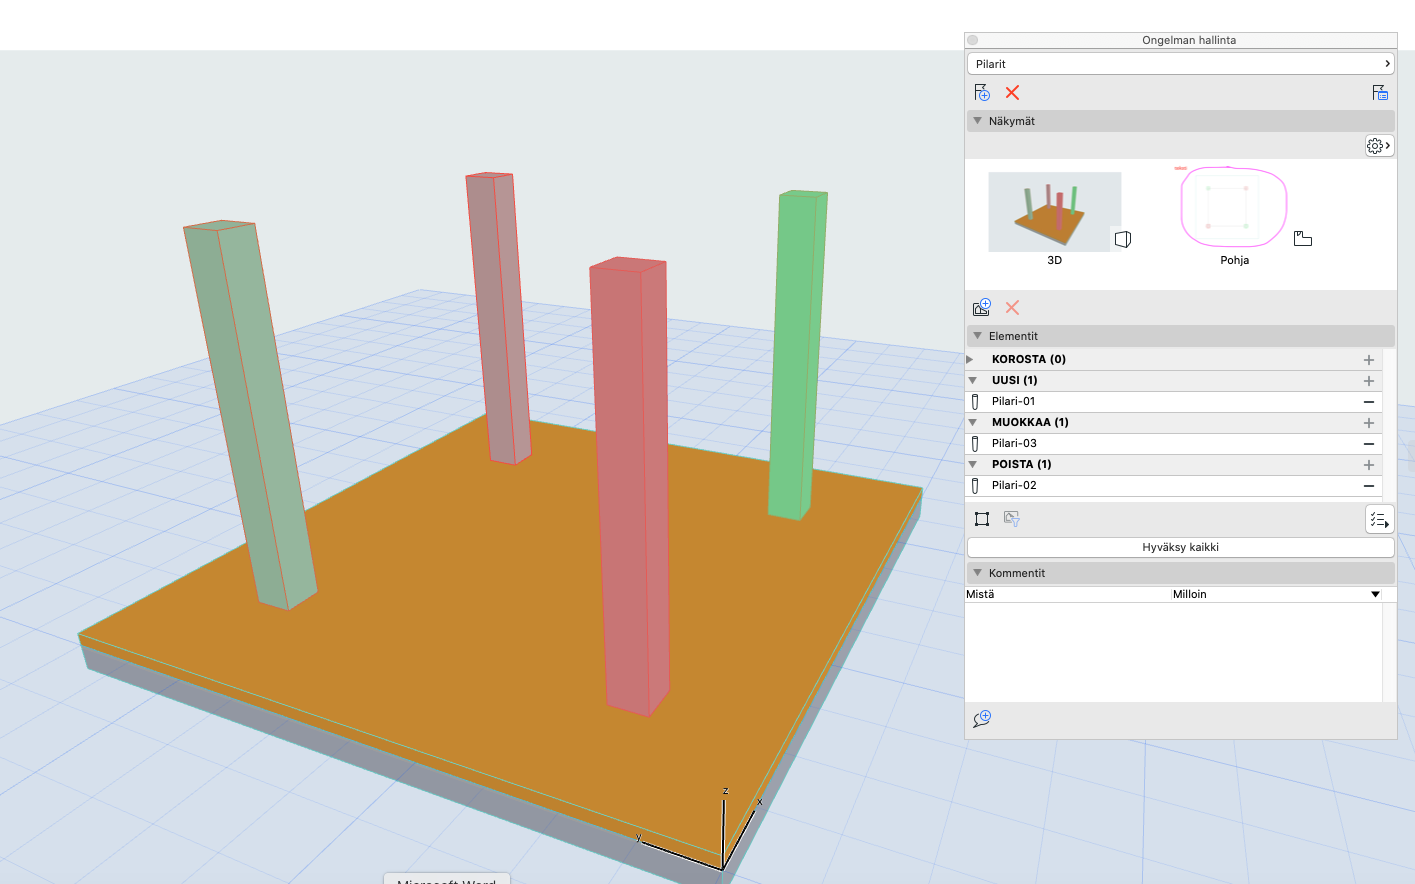
Task: Click the floor plan icon beside Pohja thumbnail
Action: coord(1302,238)
